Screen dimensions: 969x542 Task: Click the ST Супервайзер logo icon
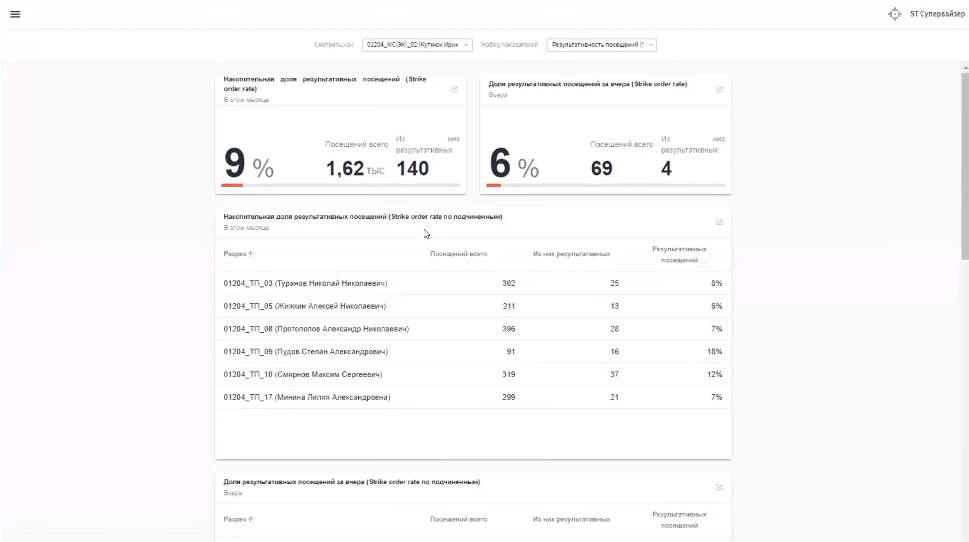click(x=894, y=14)
